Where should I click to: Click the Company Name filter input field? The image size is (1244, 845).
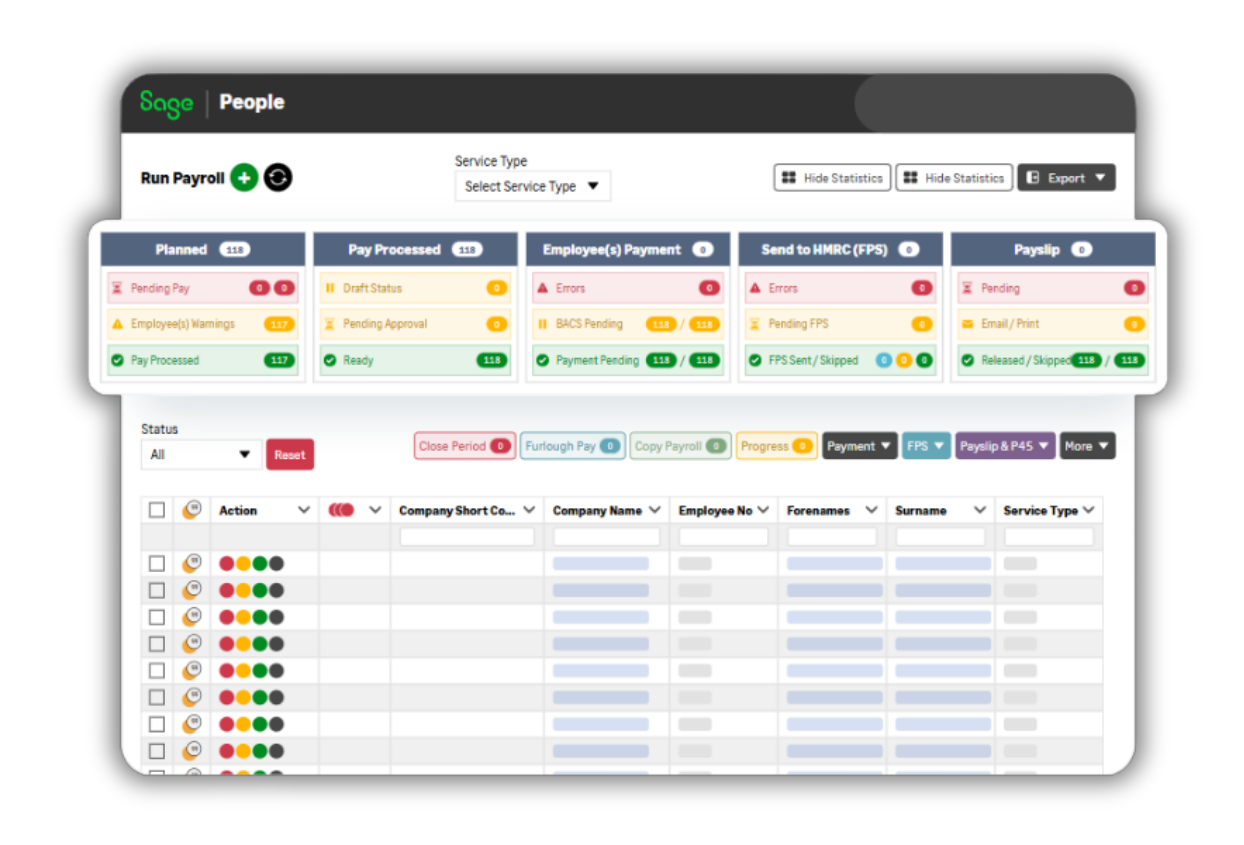tap(606, 537)
